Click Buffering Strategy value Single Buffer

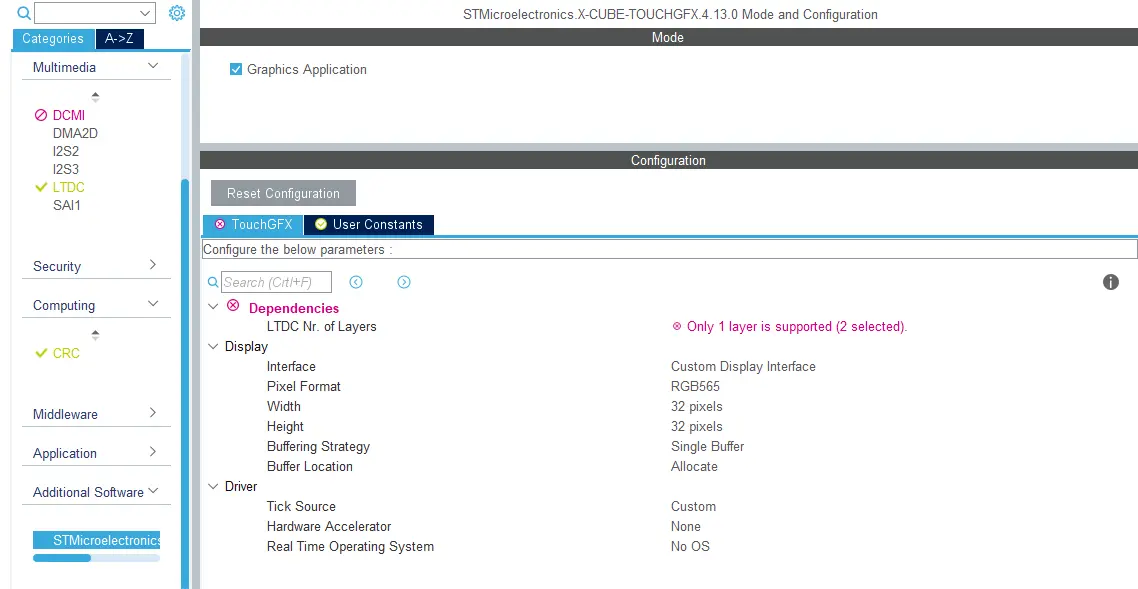(x=708, y=447)
